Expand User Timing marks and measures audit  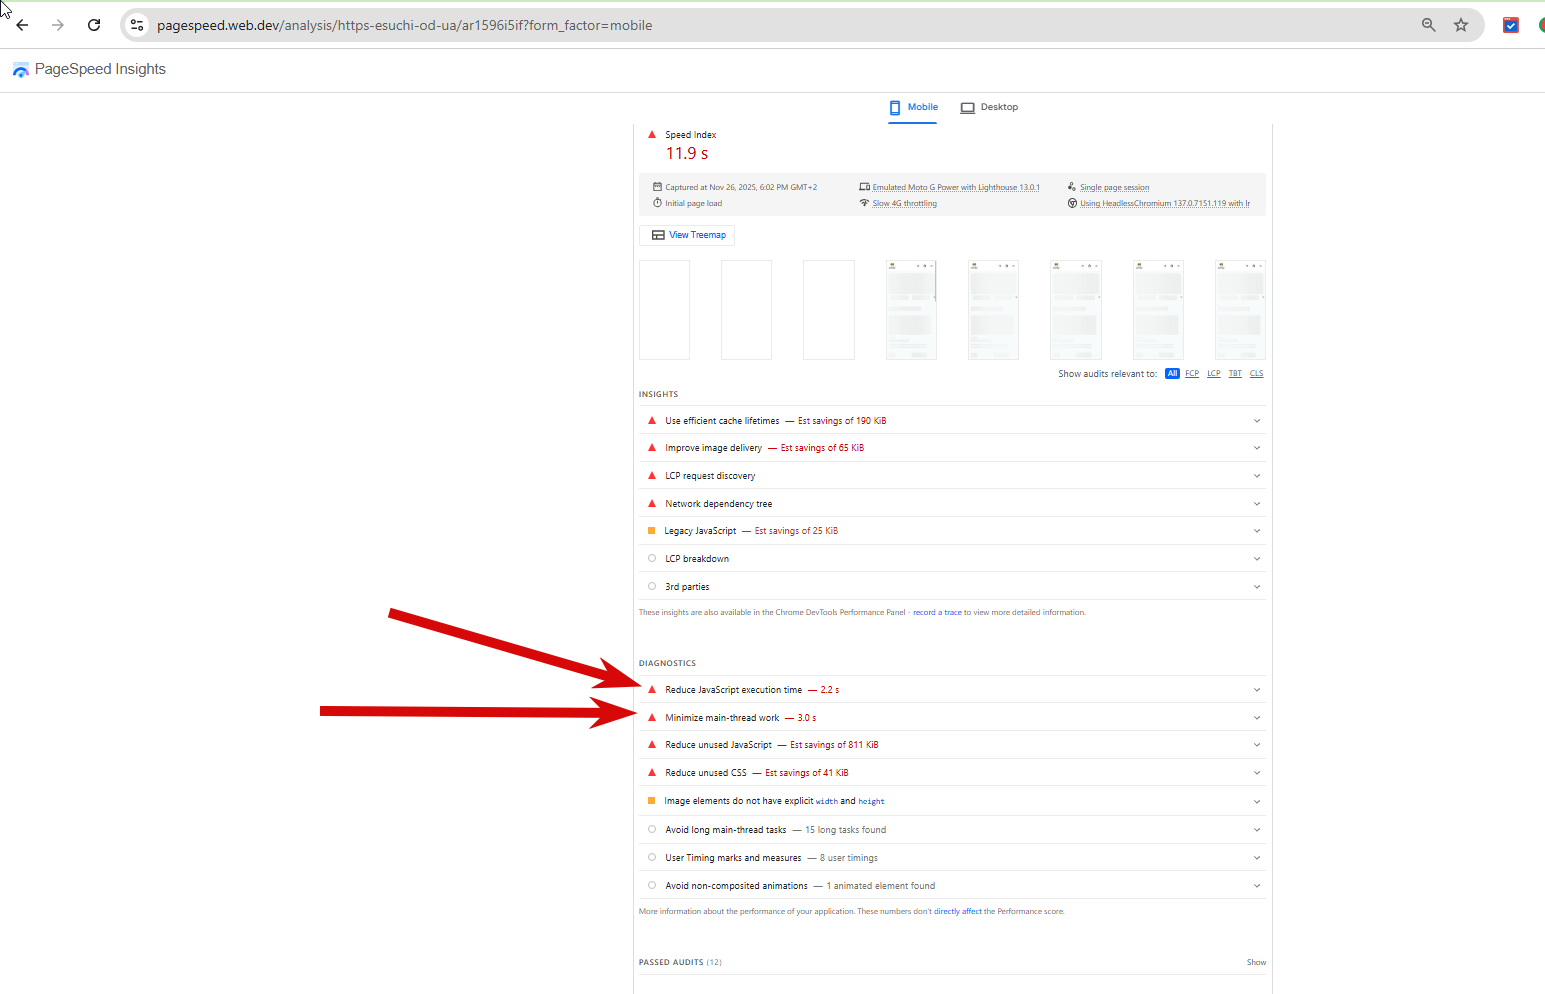(x=952, y=858)
